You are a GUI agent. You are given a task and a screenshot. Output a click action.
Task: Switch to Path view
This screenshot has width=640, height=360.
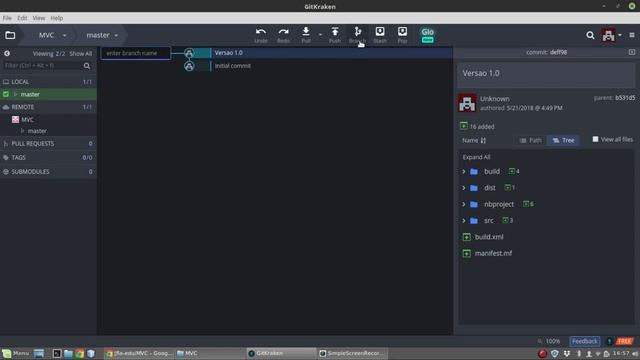(530, 140)
